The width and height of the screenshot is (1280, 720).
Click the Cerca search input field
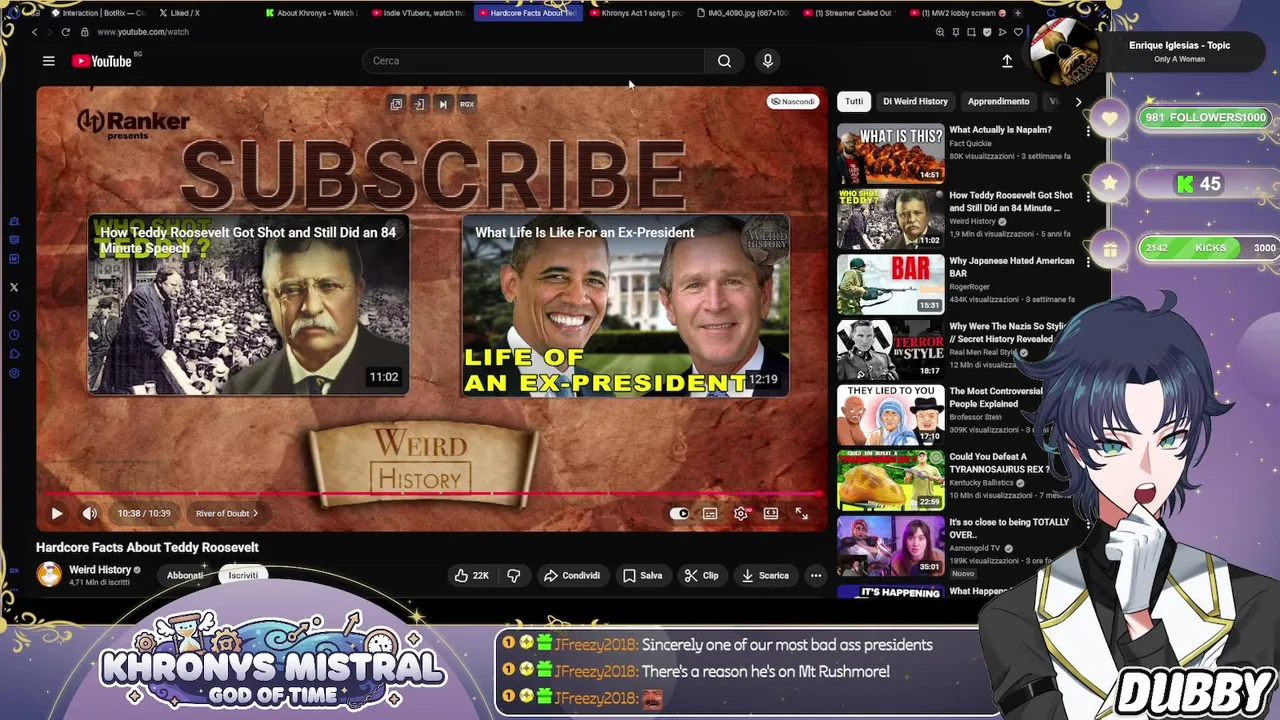tap(533, 61)
